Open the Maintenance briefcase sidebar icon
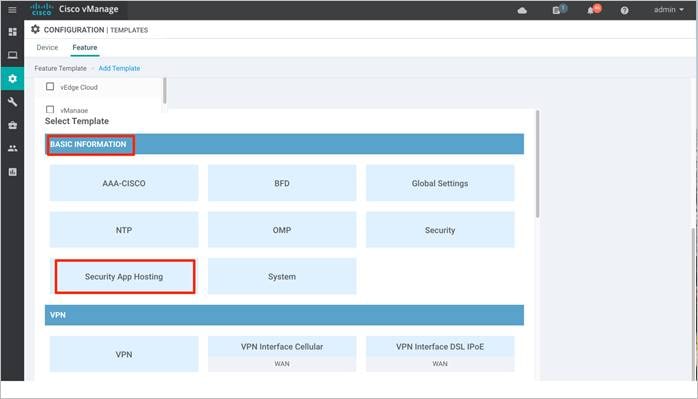698x399 pixels. 12,125
